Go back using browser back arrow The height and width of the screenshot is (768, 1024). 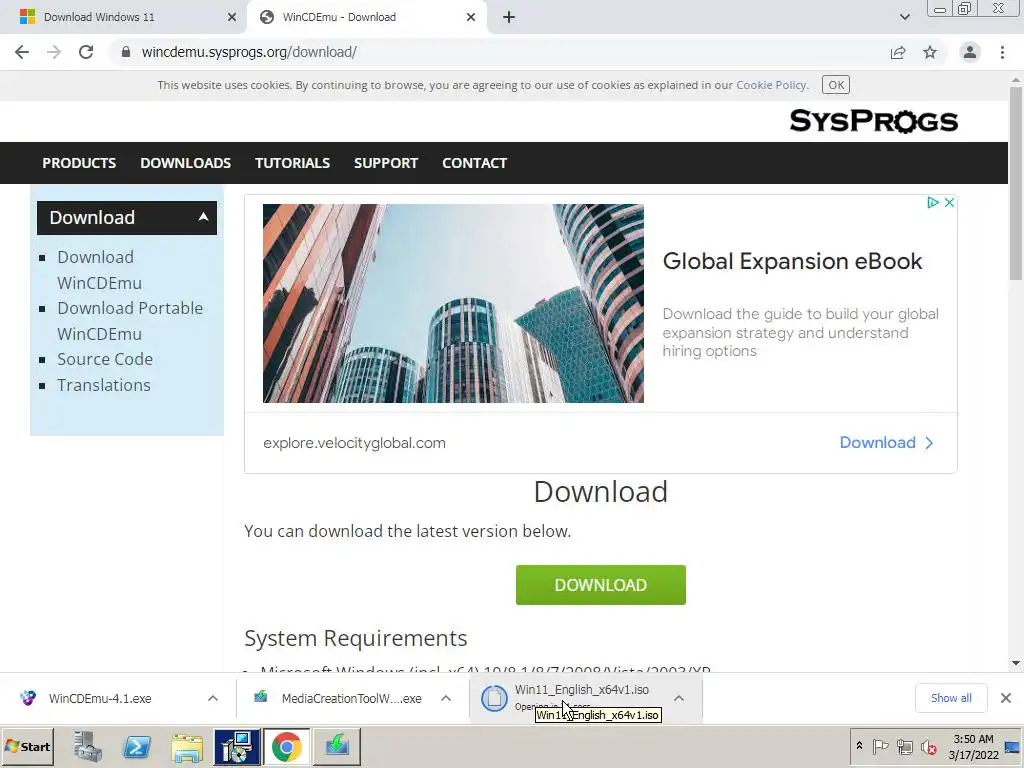[x=22, y=52]
